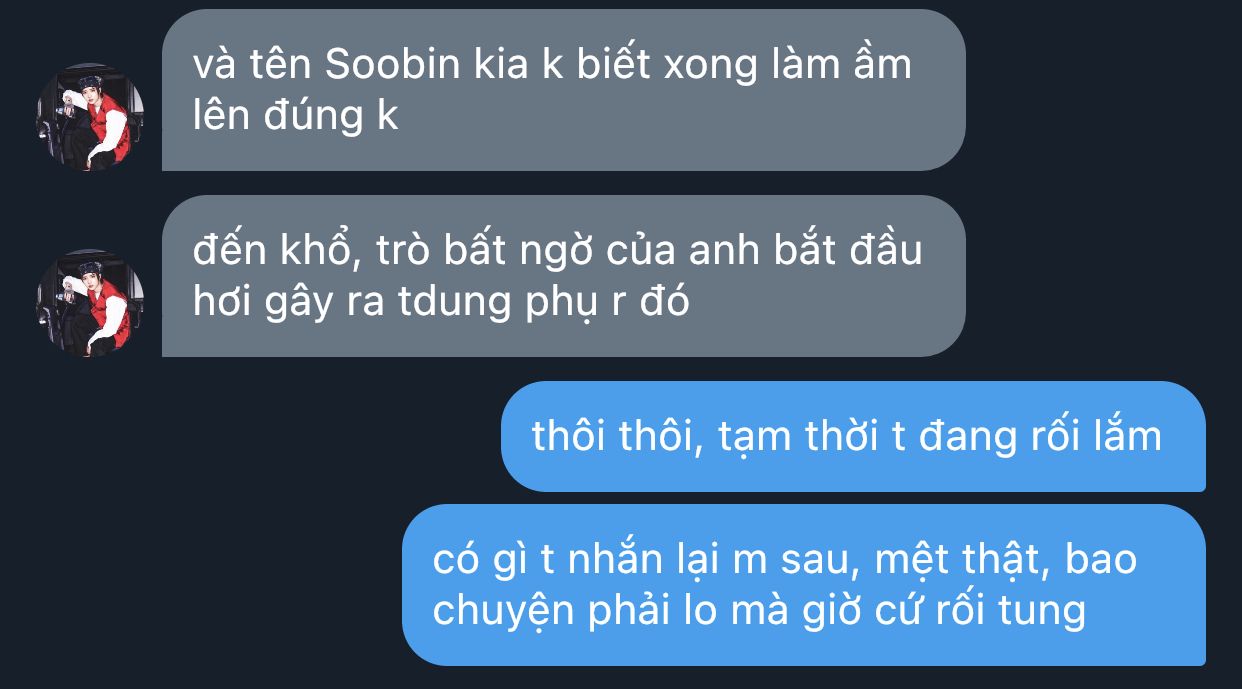This screenshot has width=1242, height=689.
Task: Select the blue bubble starting "có gì t nhắn"
Action: pos(804,585)
